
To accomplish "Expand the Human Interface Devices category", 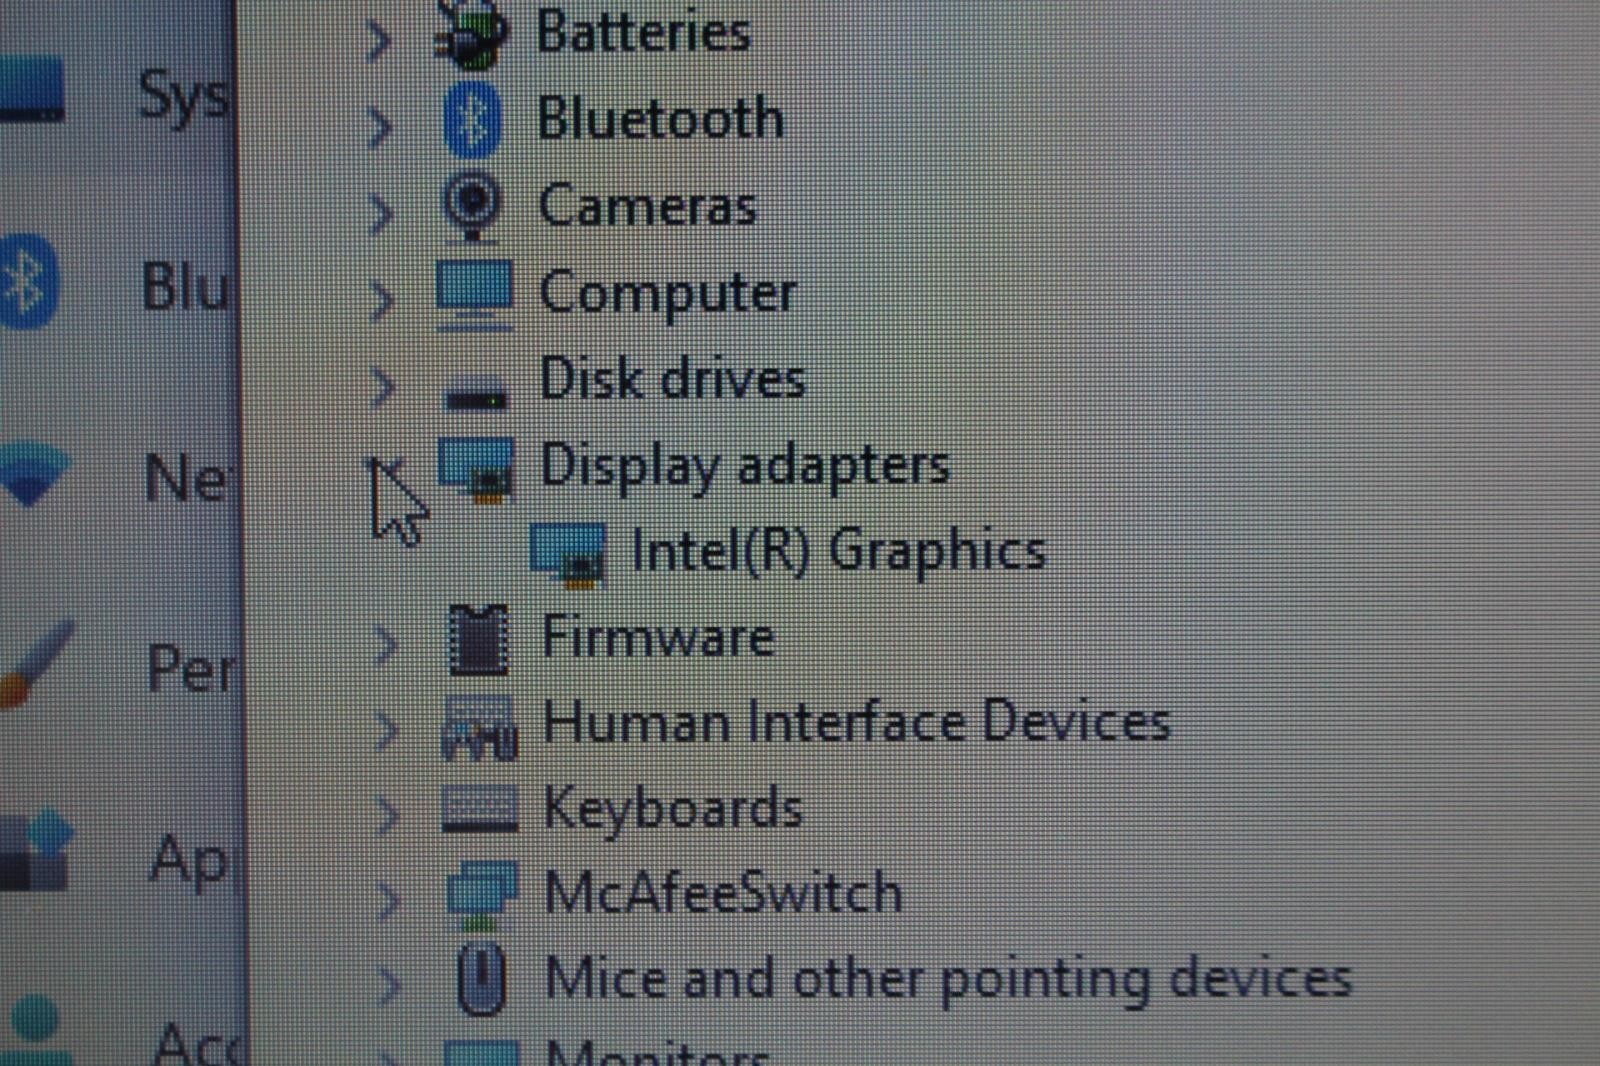I will coord(386,732).
